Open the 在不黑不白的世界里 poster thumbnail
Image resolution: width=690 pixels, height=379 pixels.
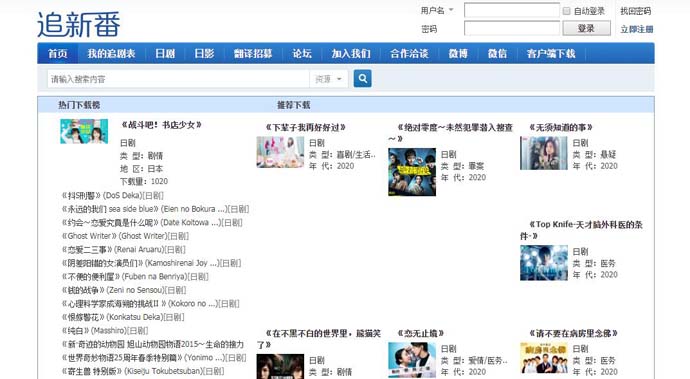(280, 366)
